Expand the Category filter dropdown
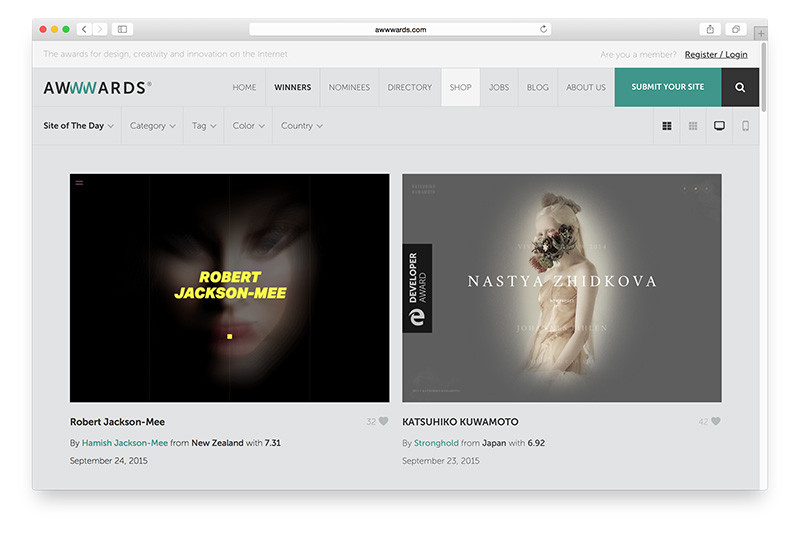The height and width of the screenshot is (536, 800). [152, 126]
